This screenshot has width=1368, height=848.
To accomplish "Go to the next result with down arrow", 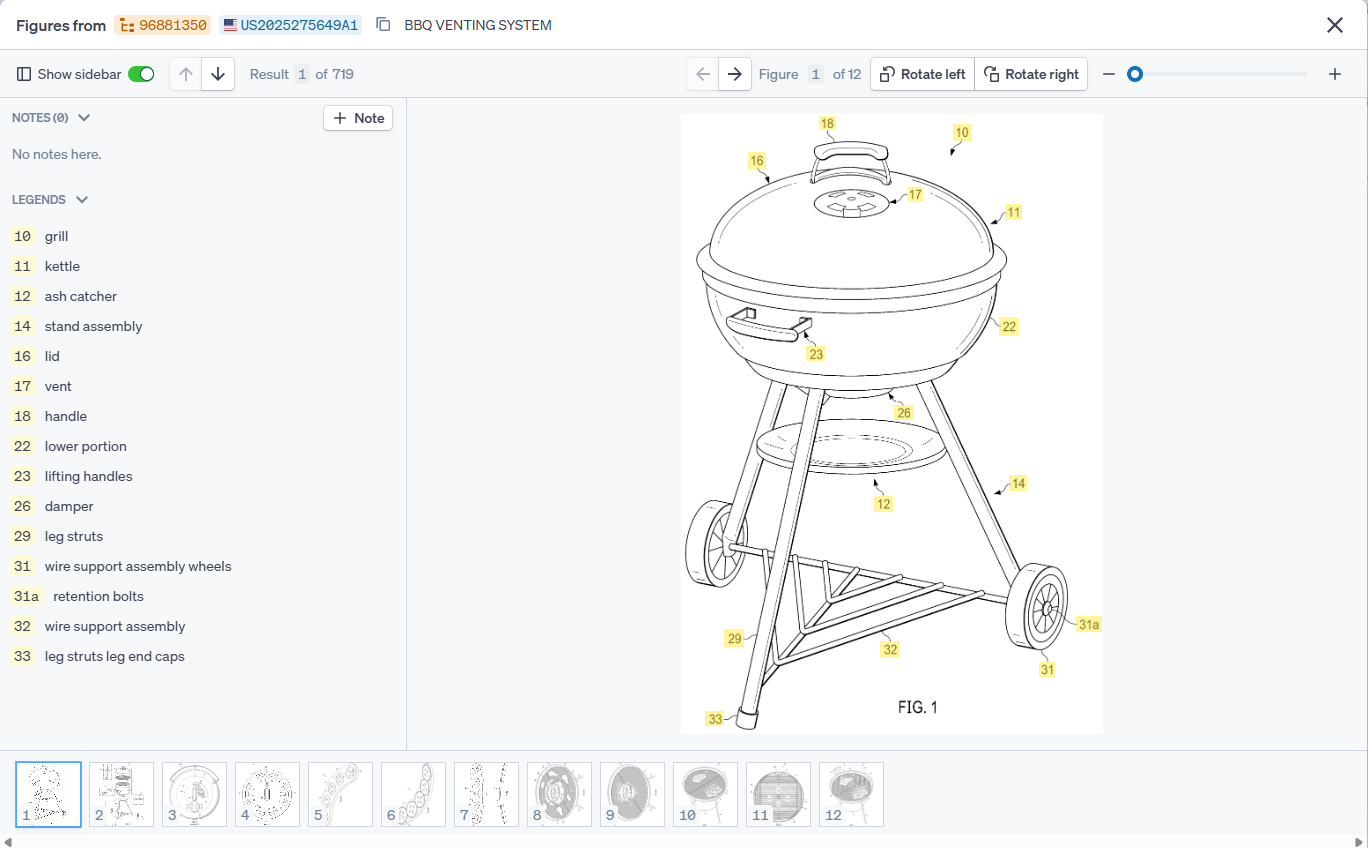I will [x=218, y=74].
